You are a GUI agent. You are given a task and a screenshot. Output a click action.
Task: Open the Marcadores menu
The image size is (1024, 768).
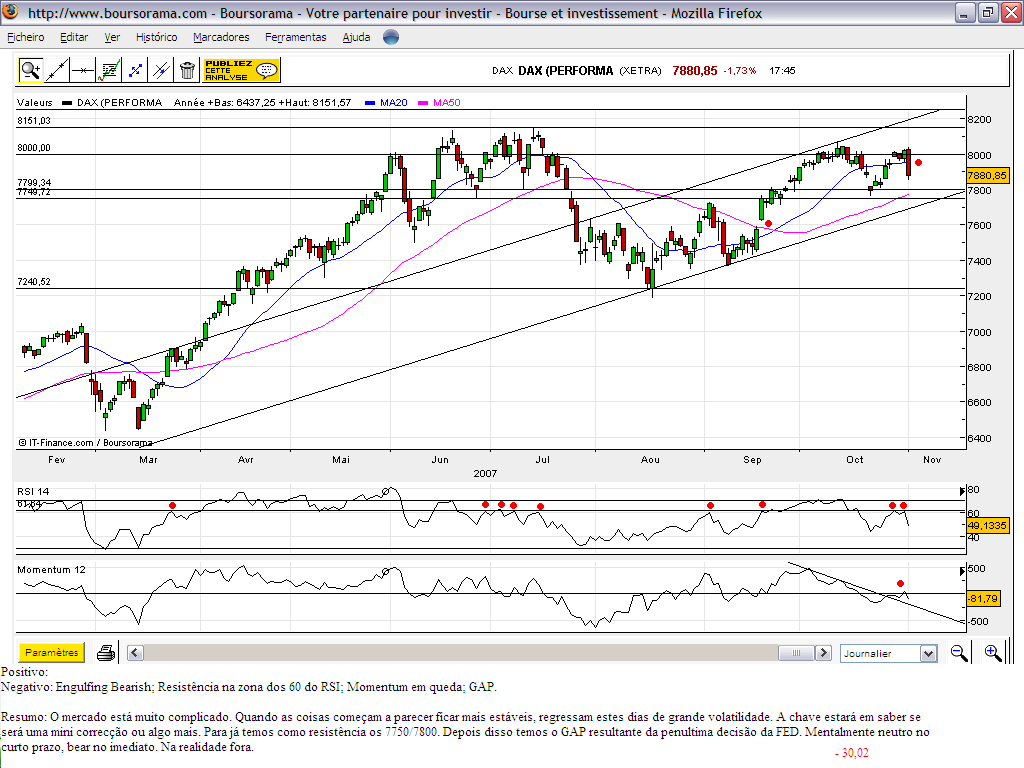221,37
